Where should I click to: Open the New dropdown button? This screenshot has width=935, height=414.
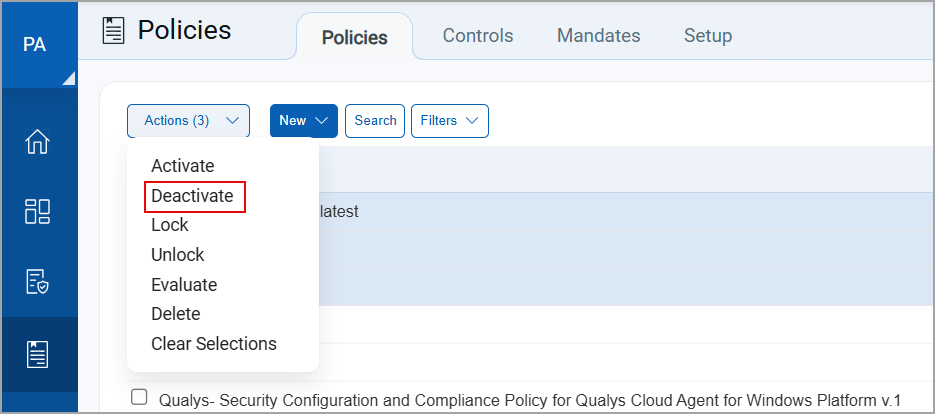[x=304, y=121]
